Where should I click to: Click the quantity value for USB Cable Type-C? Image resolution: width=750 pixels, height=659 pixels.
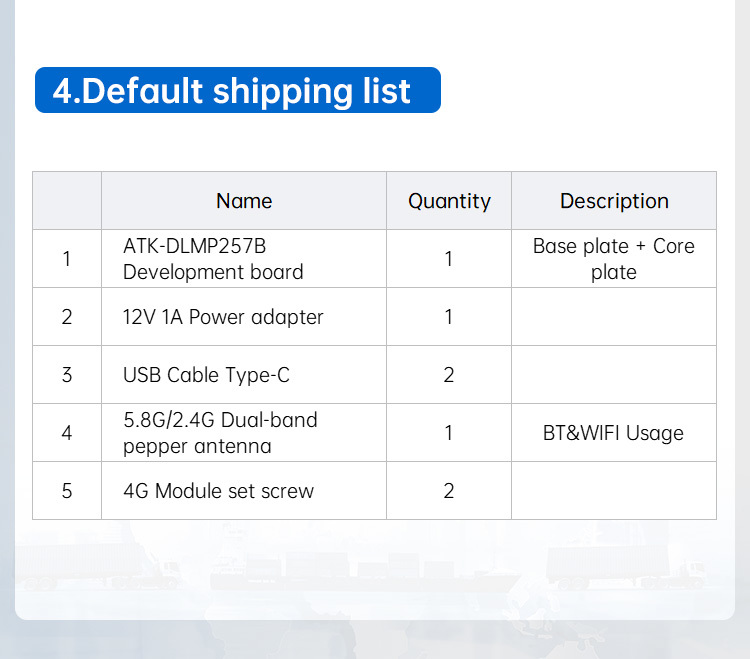click(449, 374)
